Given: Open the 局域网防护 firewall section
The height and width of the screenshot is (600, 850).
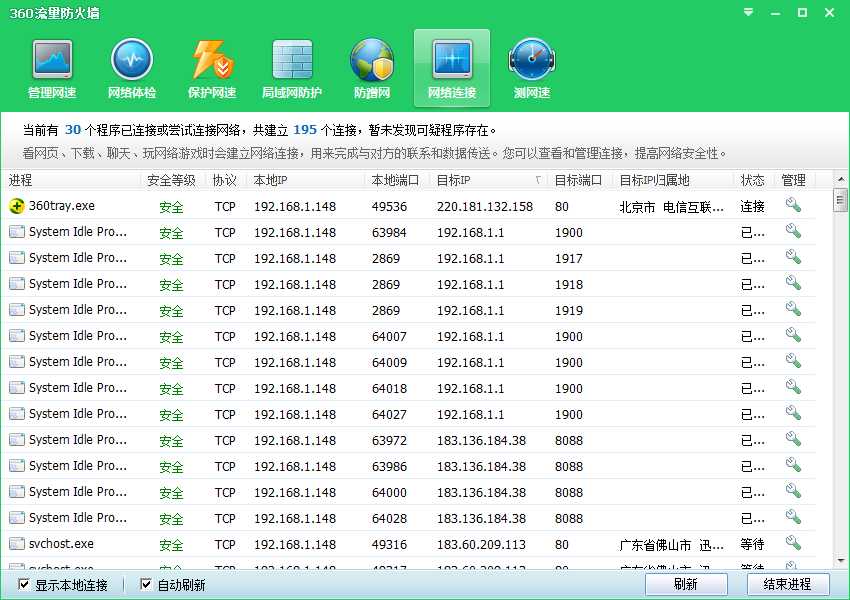Looking at the screenshot, I should coord(292,69).
